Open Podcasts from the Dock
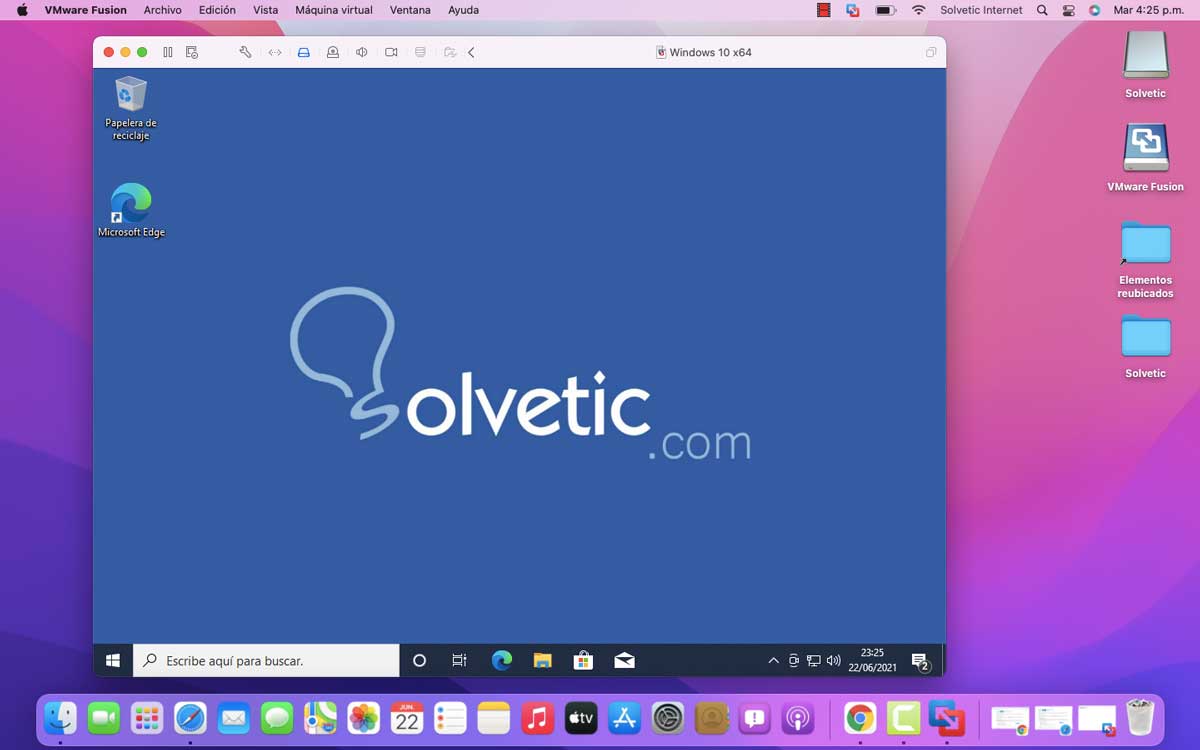 (798, 717)
